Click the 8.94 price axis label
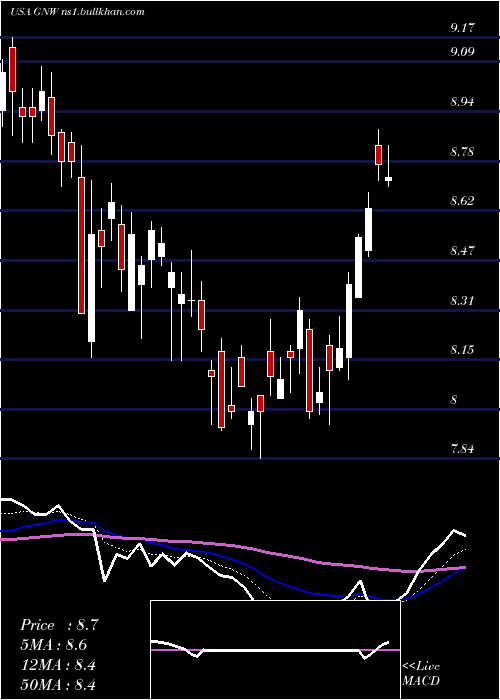Screen dimensions: 500x700 click(462, 102)
